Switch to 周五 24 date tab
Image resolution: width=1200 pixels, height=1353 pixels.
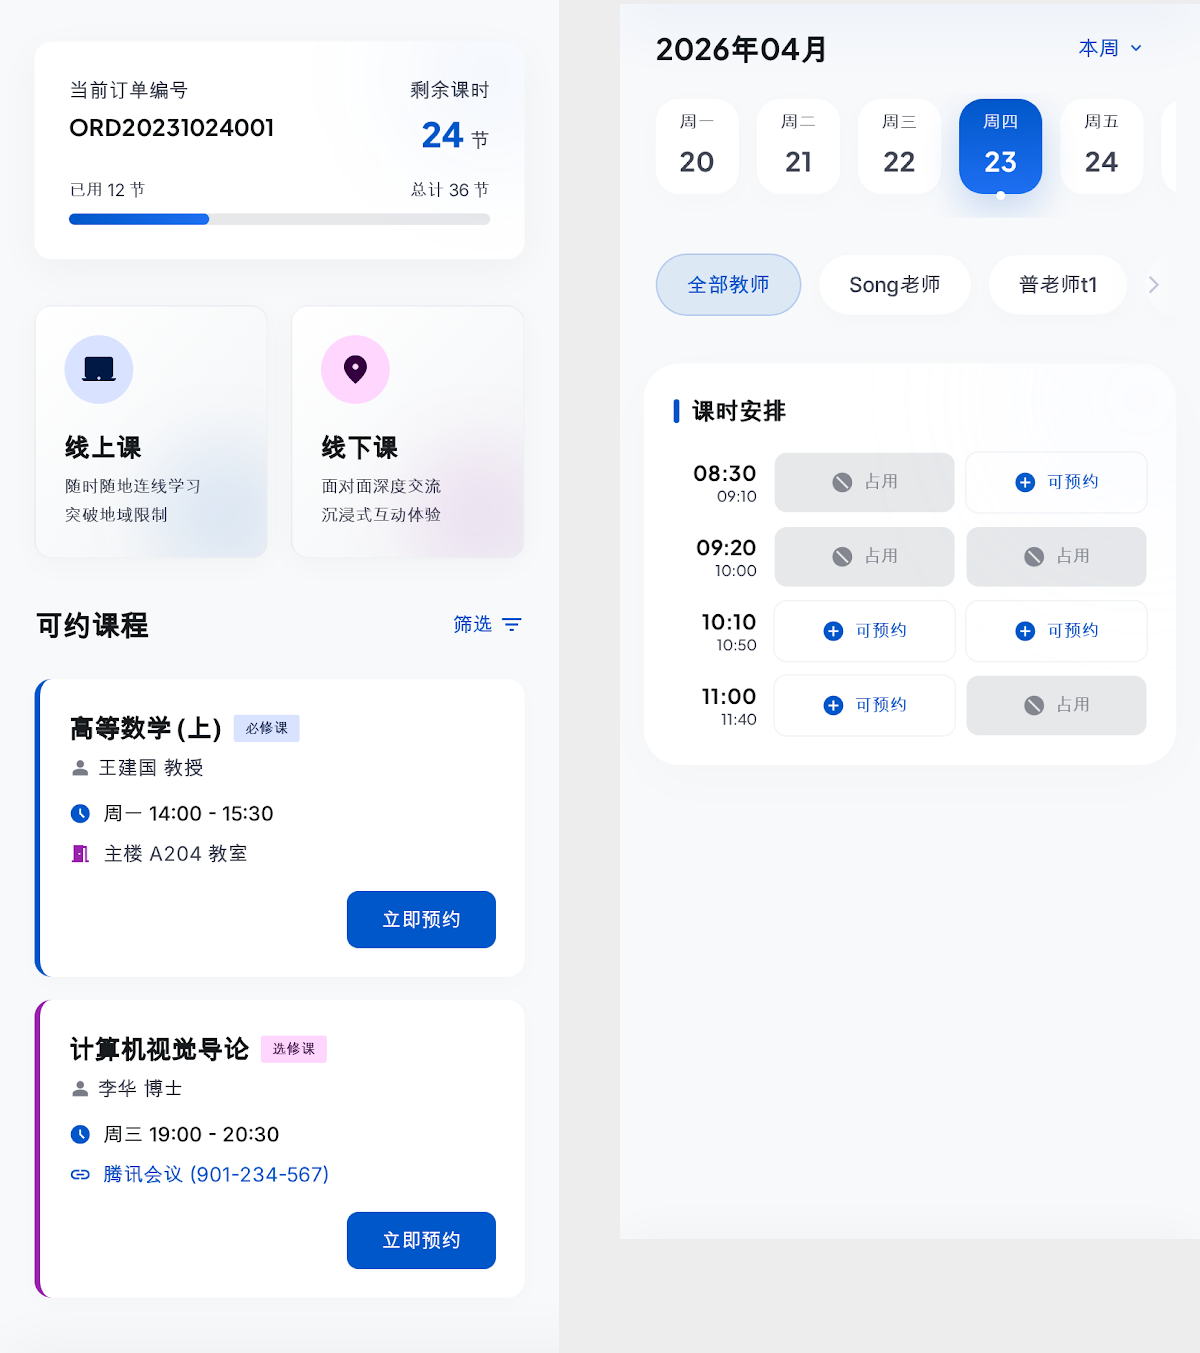point(1101,146)
